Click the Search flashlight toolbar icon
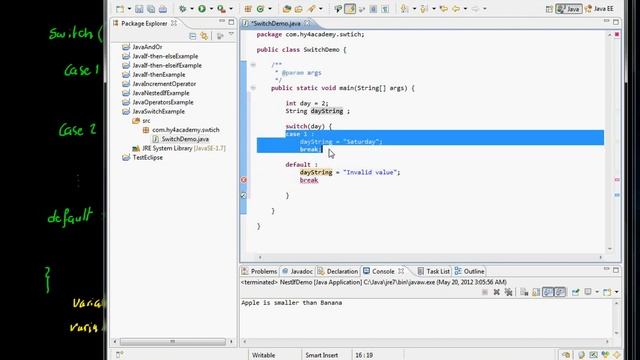640x360 pixels. point(312,9)
